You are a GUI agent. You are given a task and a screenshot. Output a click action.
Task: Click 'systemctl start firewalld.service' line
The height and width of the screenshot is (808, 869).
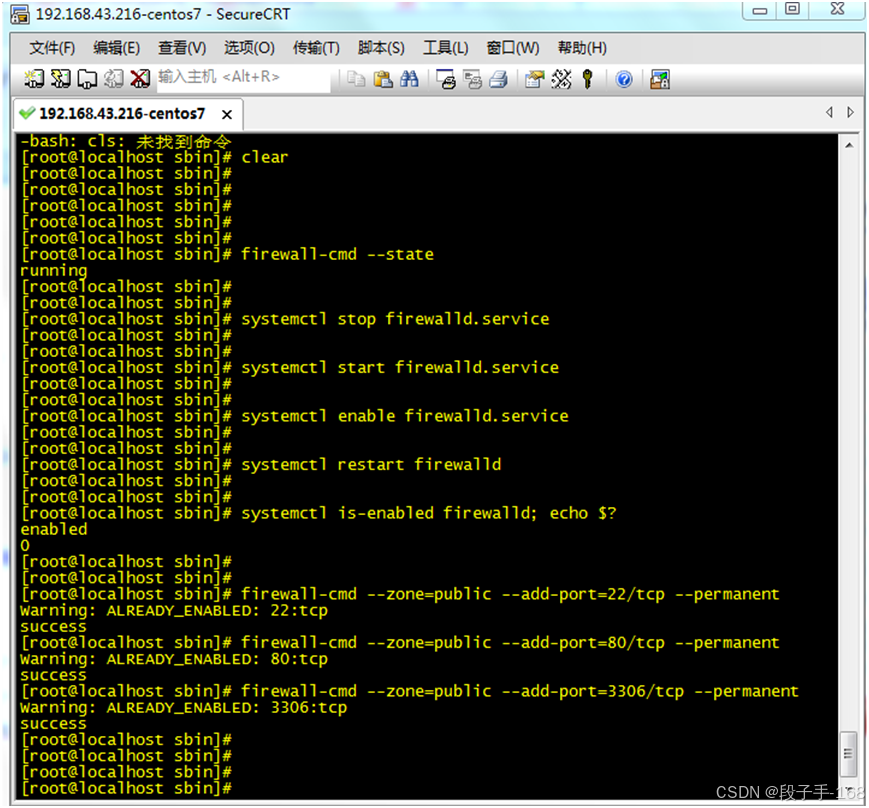[x=400, y=367]
